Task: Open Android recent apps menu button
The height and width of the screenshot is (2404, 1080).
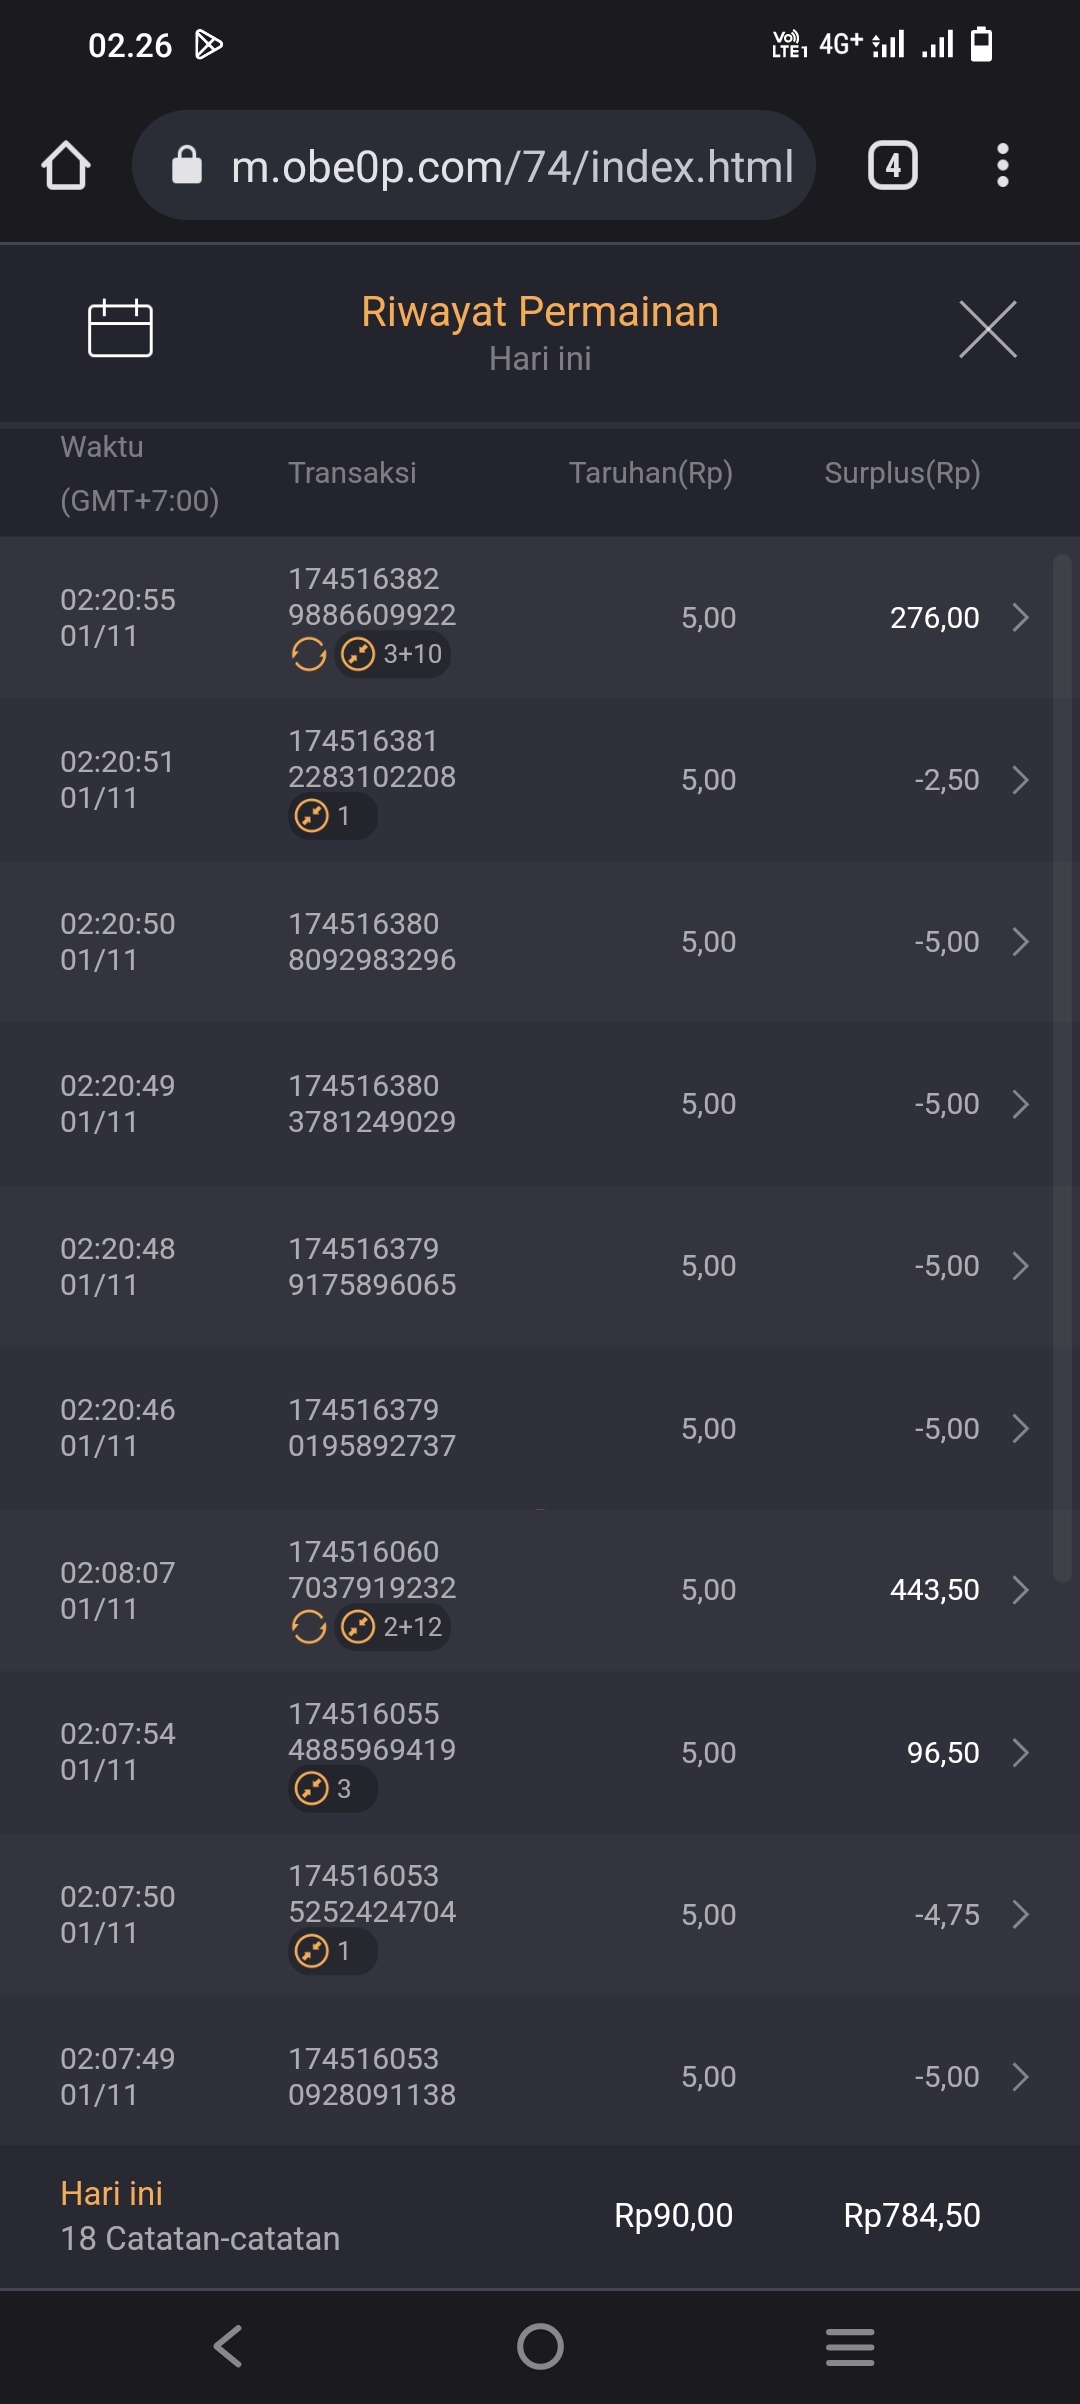Action: point(850,2346)
